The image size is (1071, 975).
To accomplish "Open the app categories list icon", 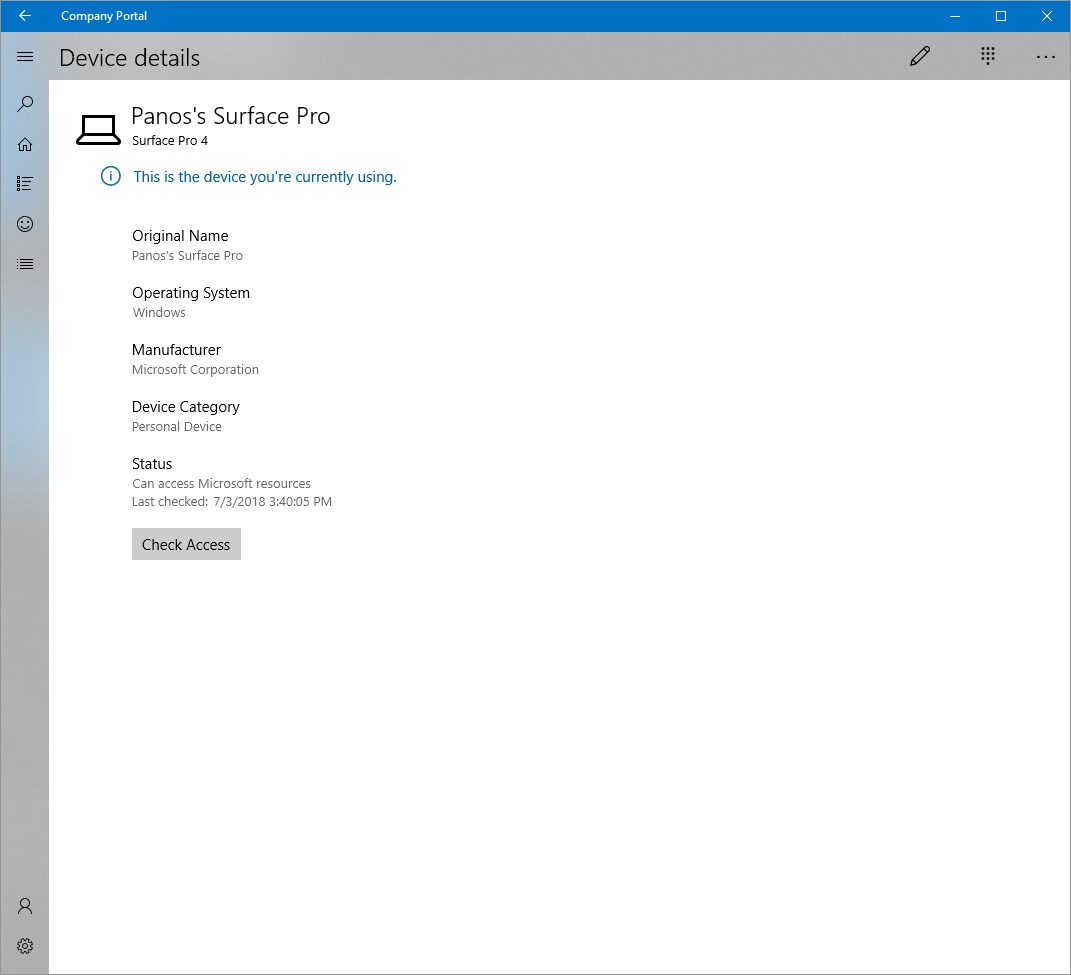I will tap(25, 183).
